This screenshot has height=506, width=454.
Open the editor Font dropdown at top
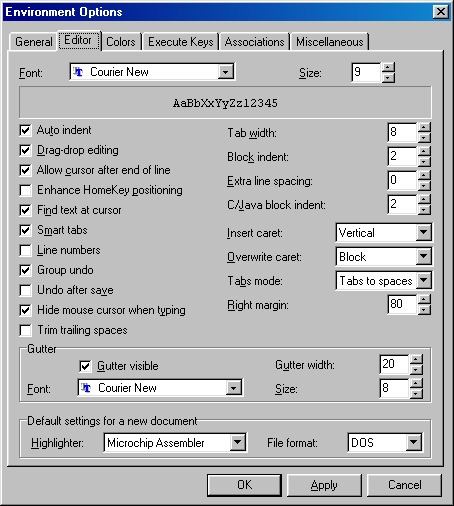225,72
